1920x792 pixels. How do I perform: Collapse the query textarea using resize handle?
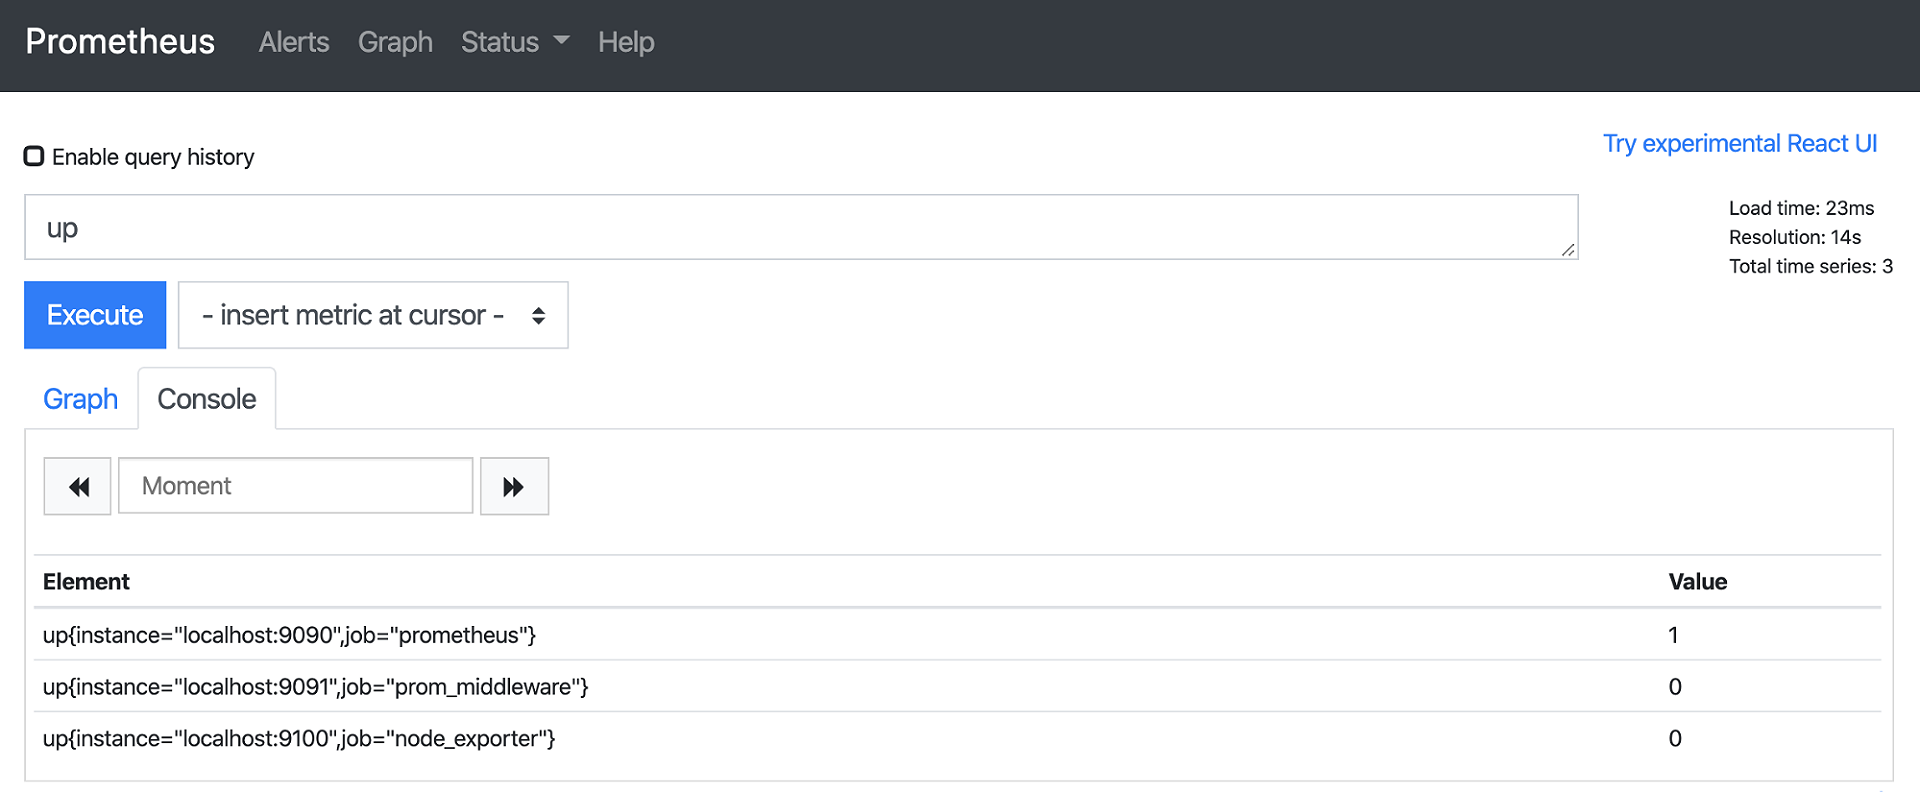click(1566, 252)
